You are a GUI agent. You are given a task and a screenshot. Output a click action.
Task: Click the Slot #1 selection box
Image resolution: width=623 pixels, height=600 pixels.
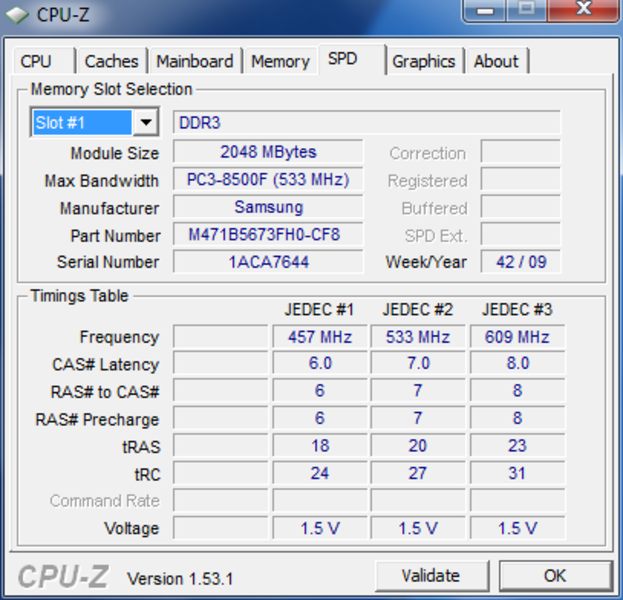pos(82,123)
